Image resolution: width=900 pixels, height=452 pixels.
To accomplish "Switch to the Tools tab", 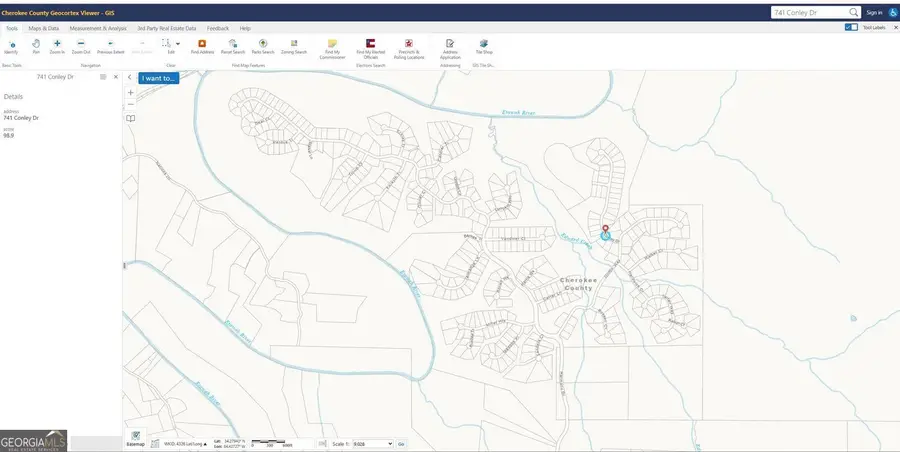I will pyautogui.click(x=11, y=28).
